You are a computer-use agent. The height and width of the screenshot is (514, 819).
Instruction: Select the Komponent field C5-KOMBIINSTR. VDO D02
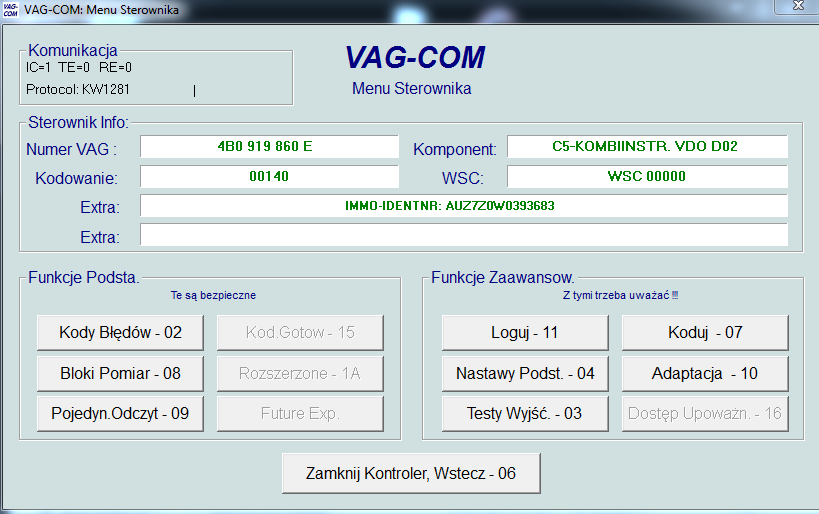click(x=647, y=146)
